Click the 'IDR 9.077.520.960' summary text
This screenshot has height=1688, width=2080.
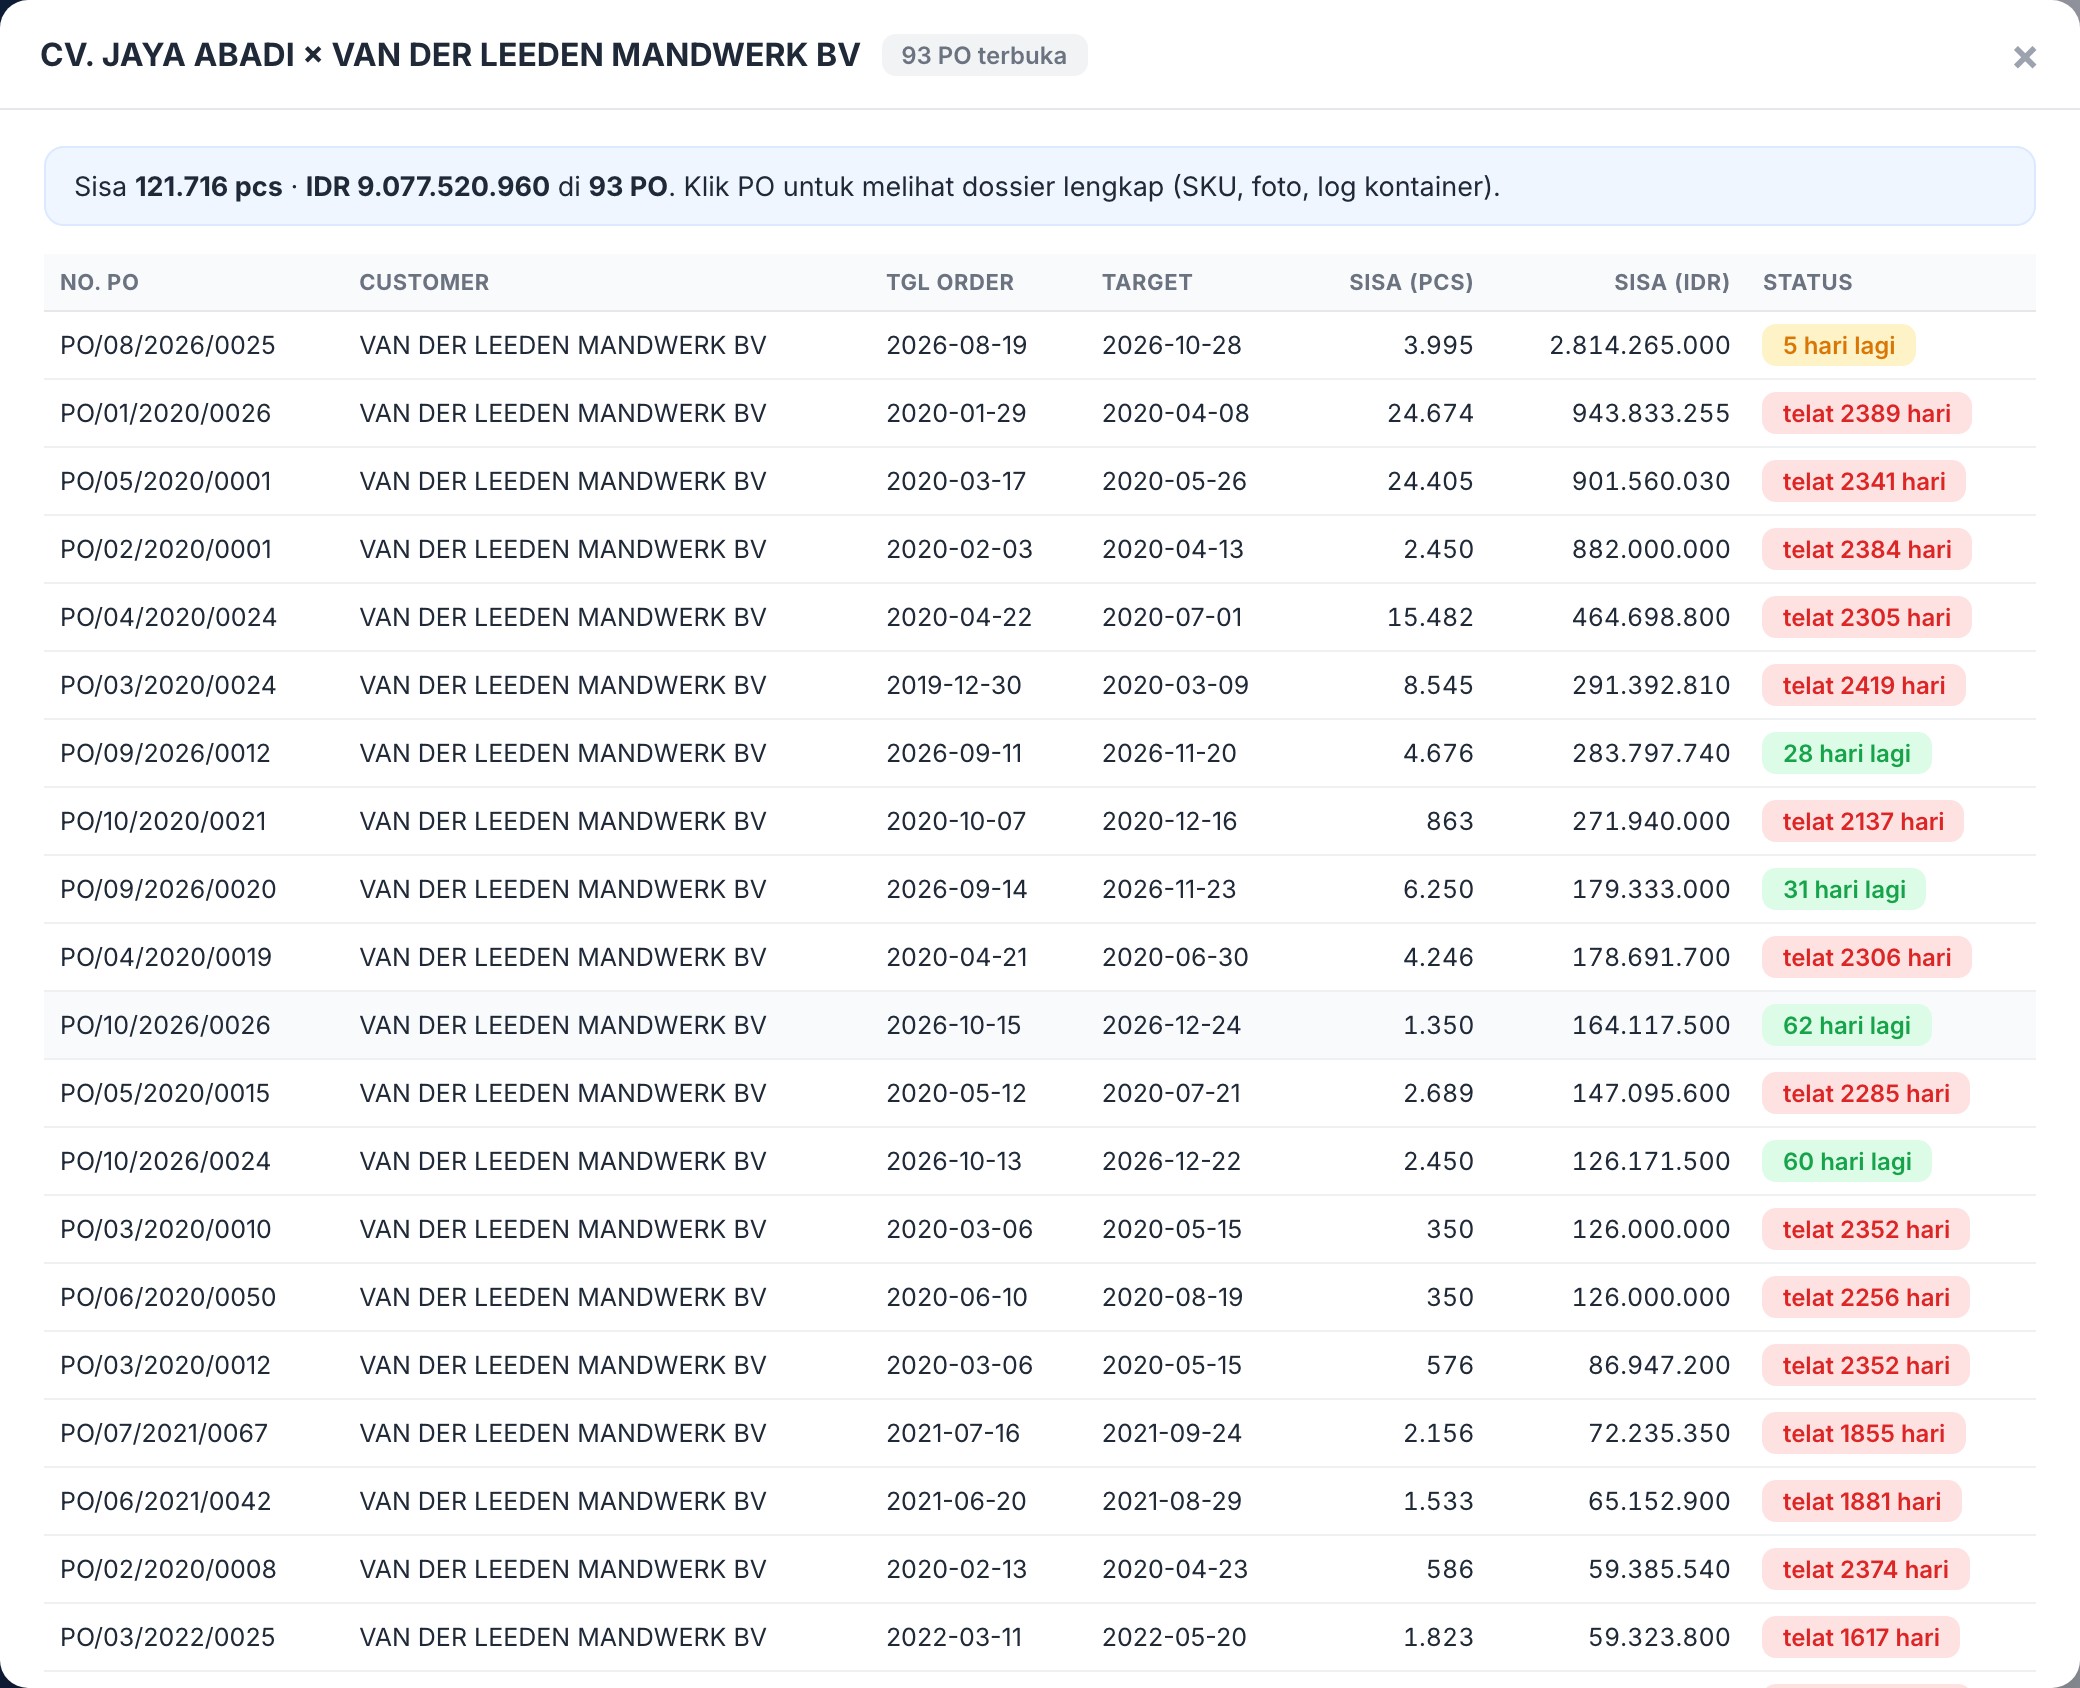427,187
